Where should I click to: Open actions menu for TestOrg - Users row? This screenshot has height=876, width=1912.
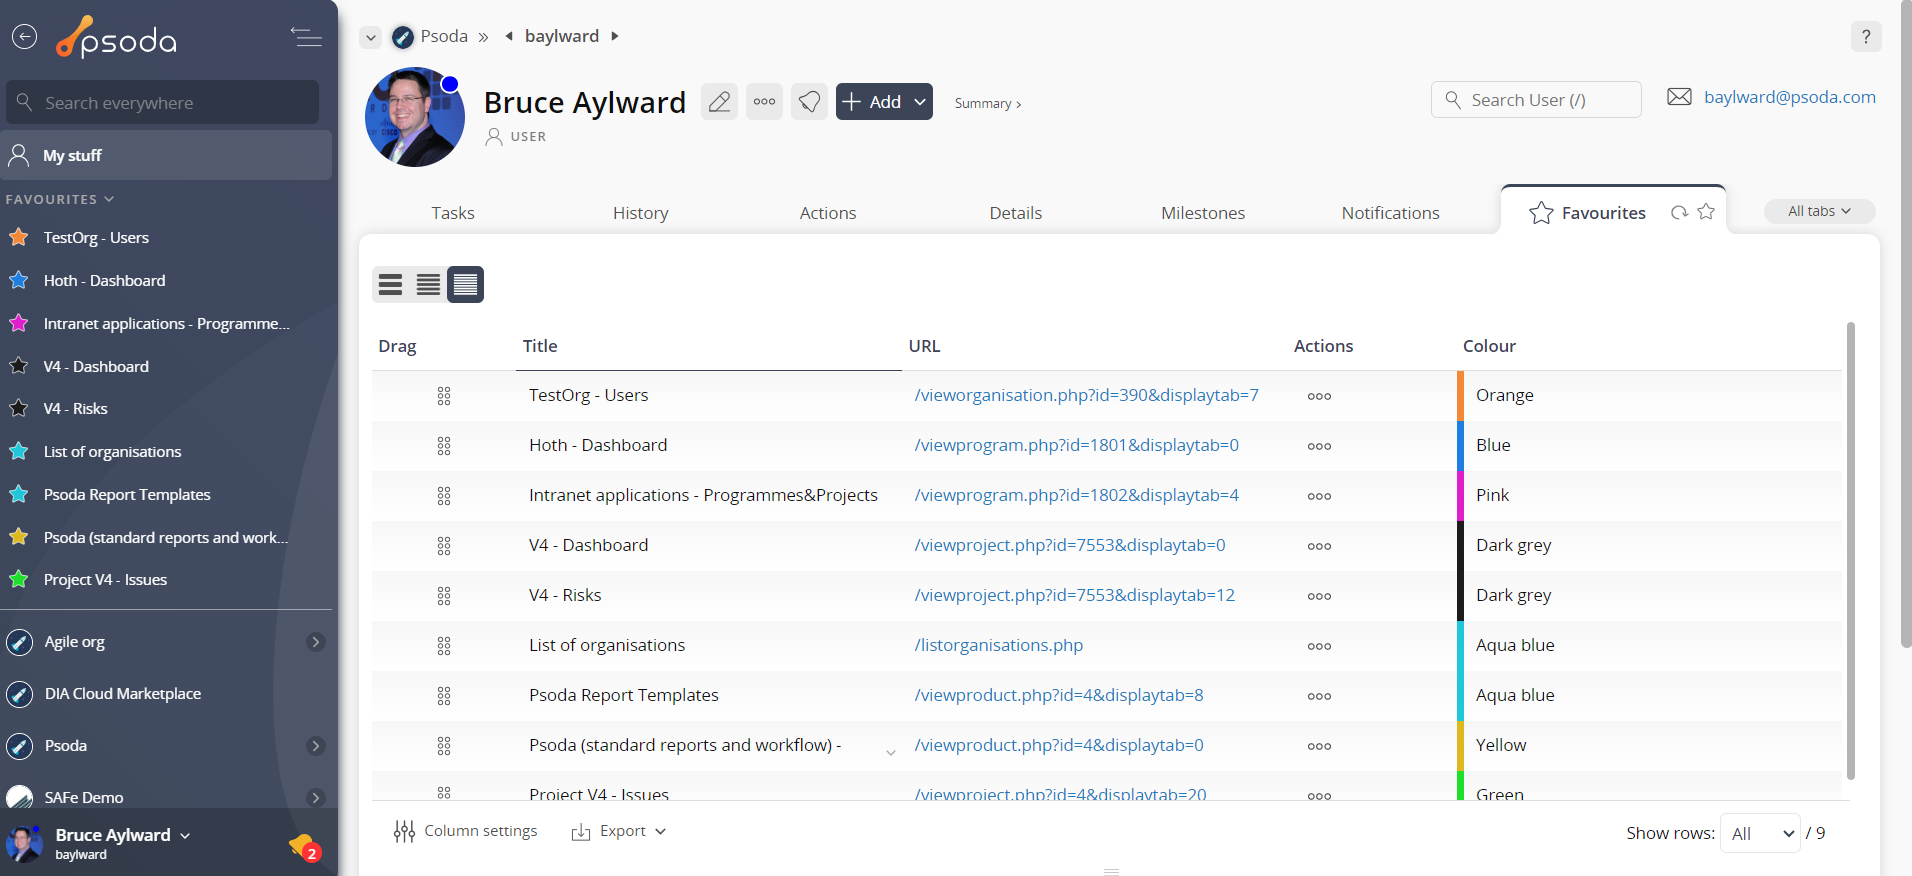tap(1319, 396)
